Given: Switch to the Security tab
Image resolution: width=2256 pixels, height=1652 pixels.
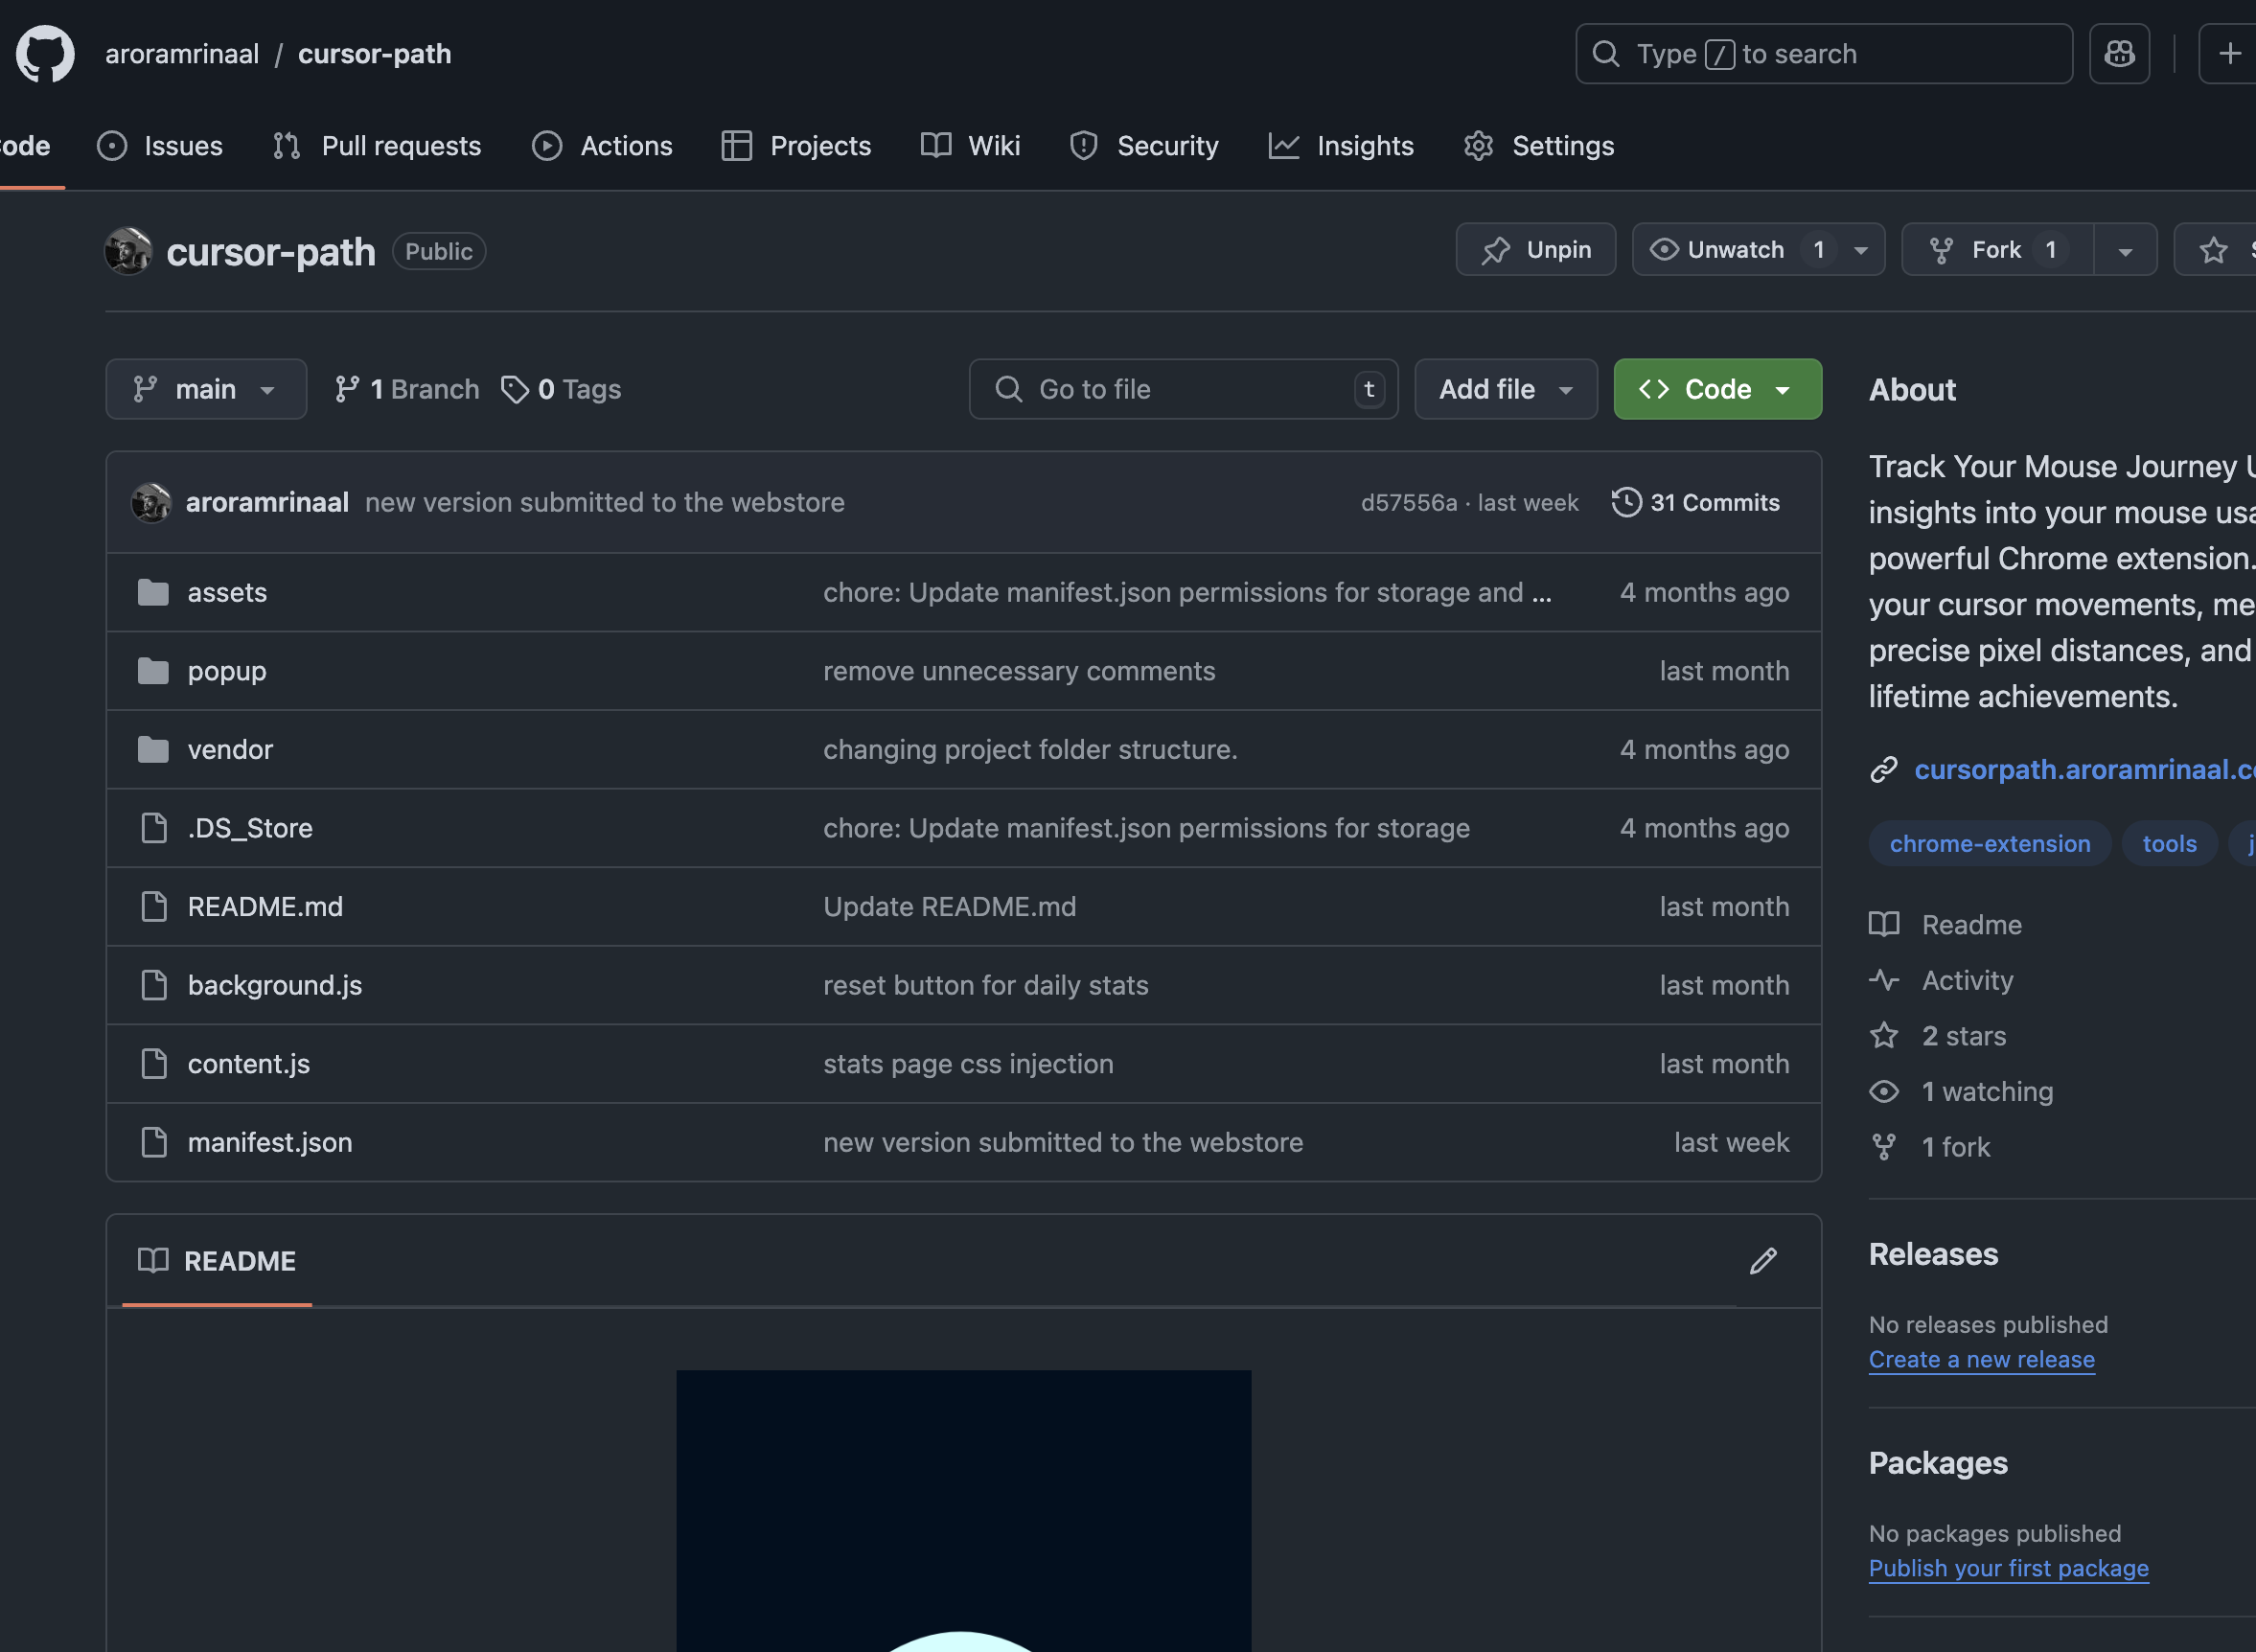Looking at the screenshot, I should (1144, 146).
